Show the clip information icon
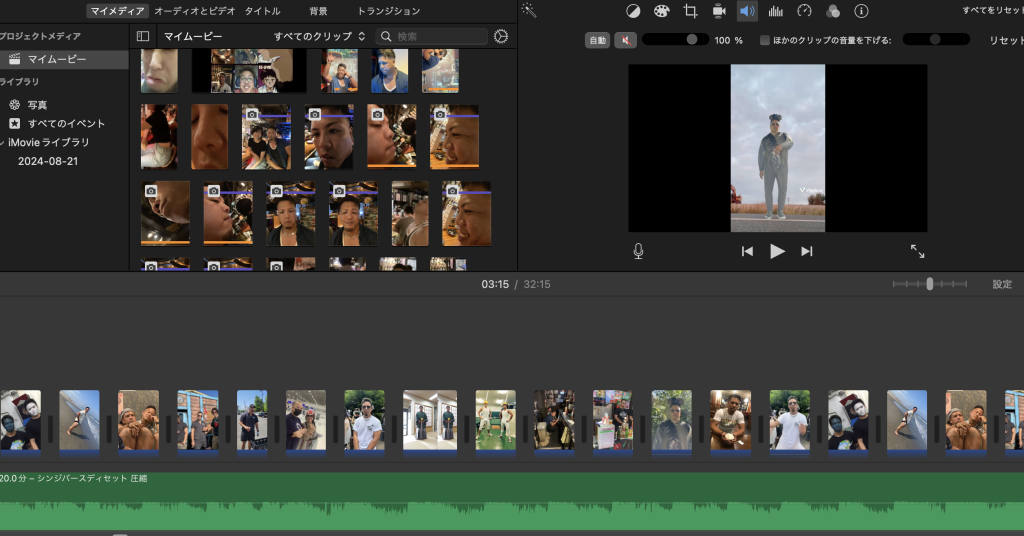 pos(861,11)
